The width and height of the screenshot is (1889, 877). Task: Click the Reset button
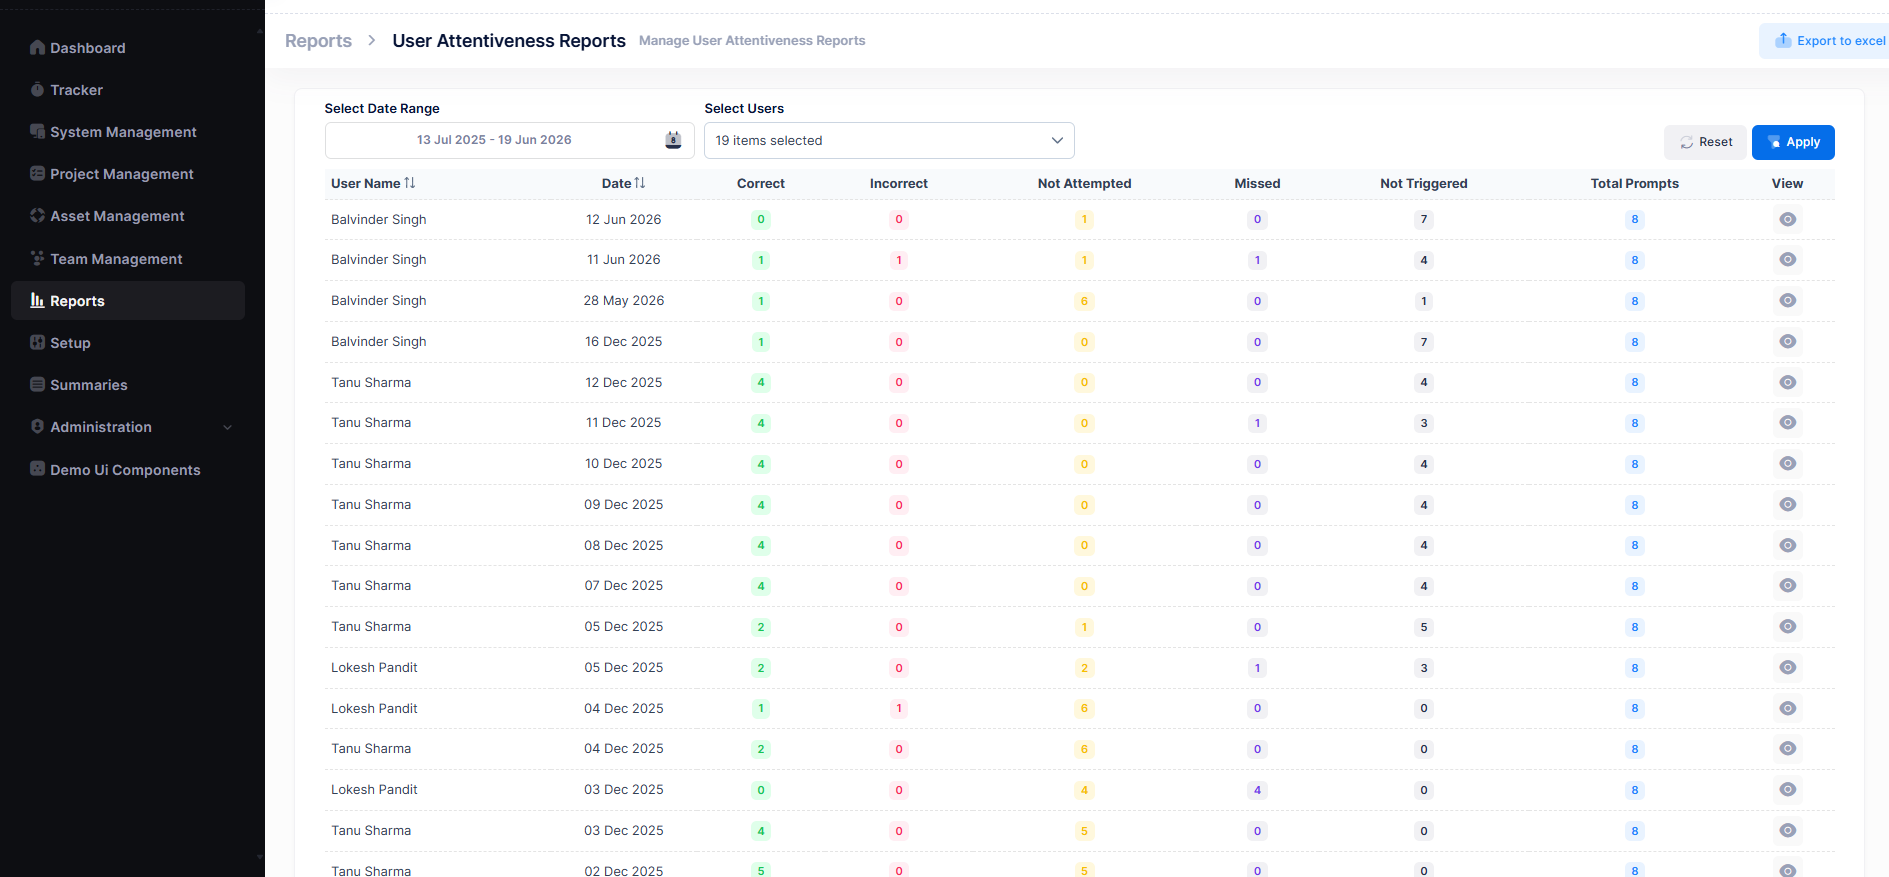pyautogui.click(x=1705, y=142)
